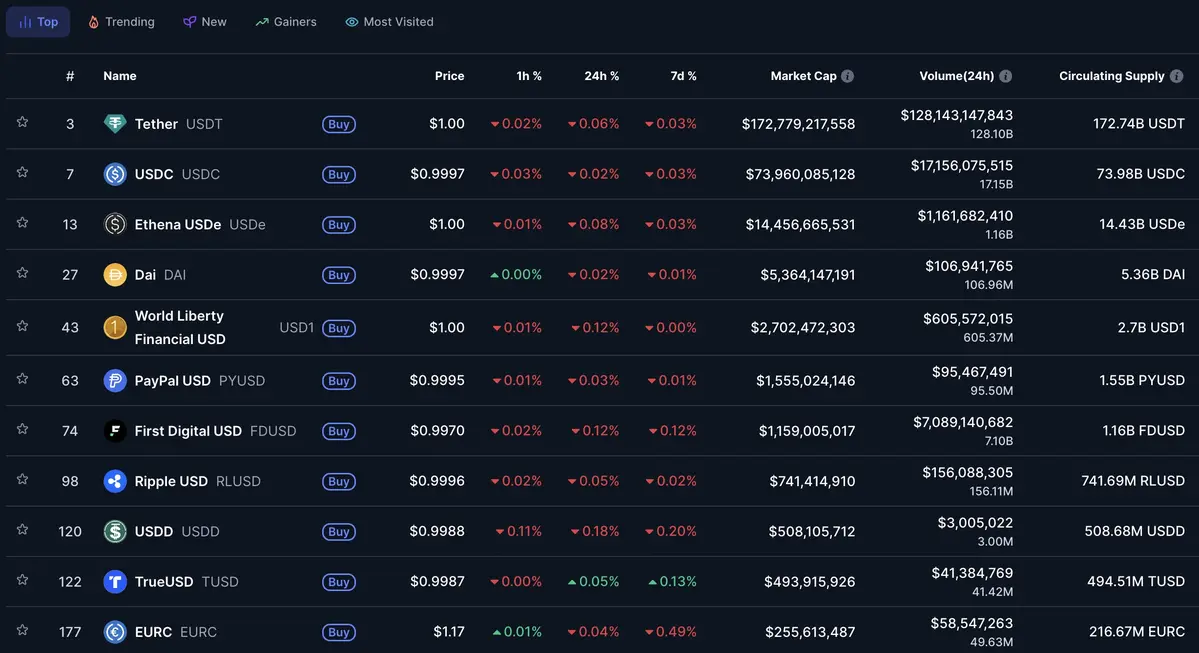1199x653 pixels.
Task: Open the Circulating Supply info tooltip
Action: coord(1177,74)
